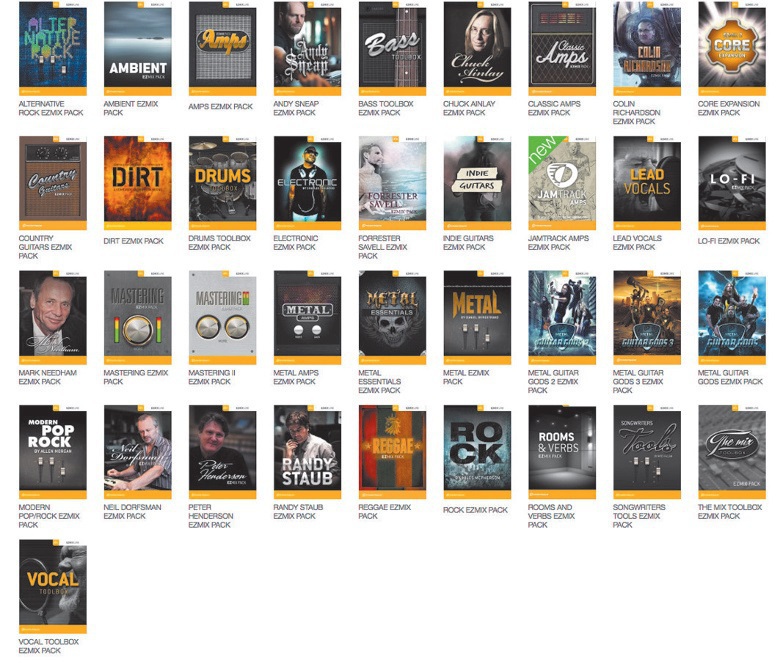Image resolution: width=783 pixels, height=664 pixels.
Task: View the Andy Sneap pack cover
Action: [x=307, y=49]
